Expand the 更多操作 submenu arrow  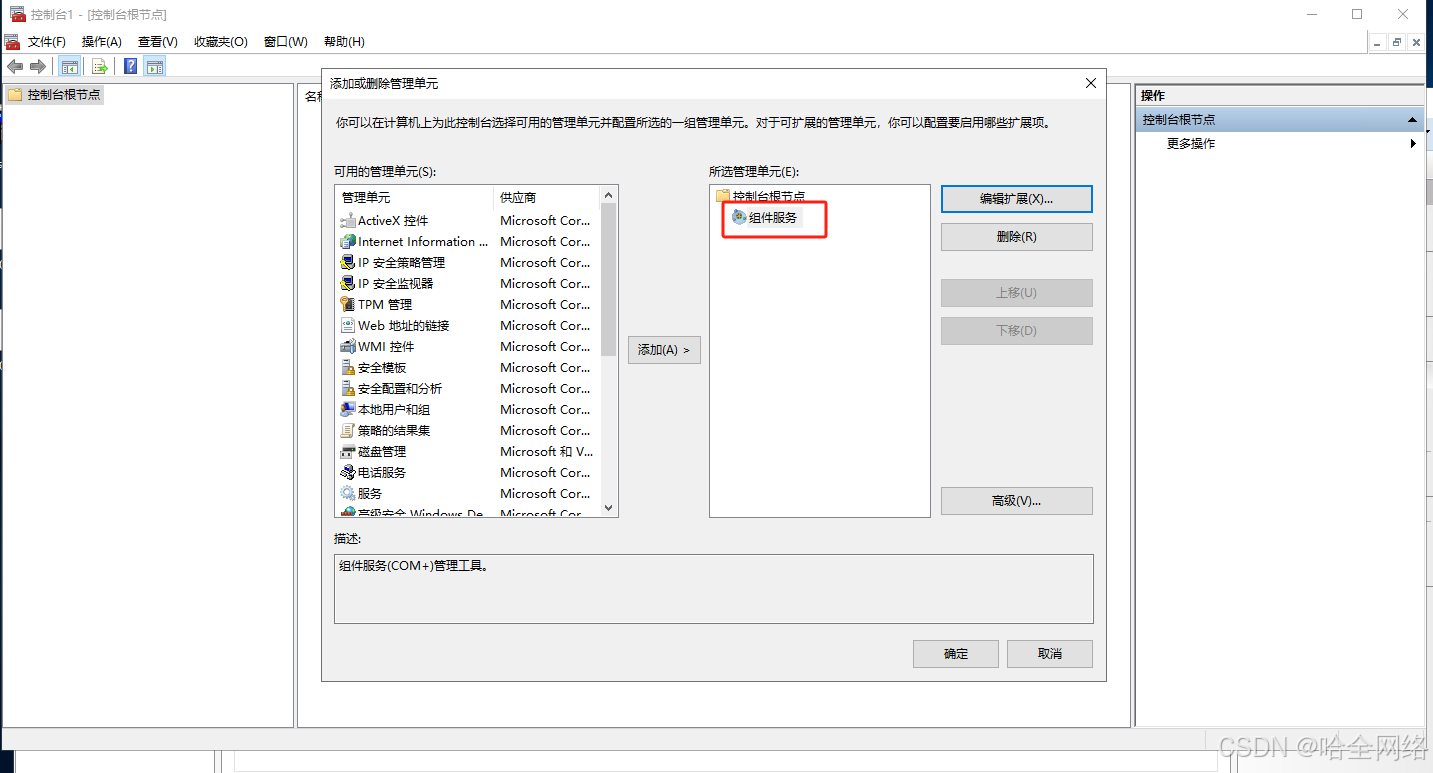[1413, 144]
